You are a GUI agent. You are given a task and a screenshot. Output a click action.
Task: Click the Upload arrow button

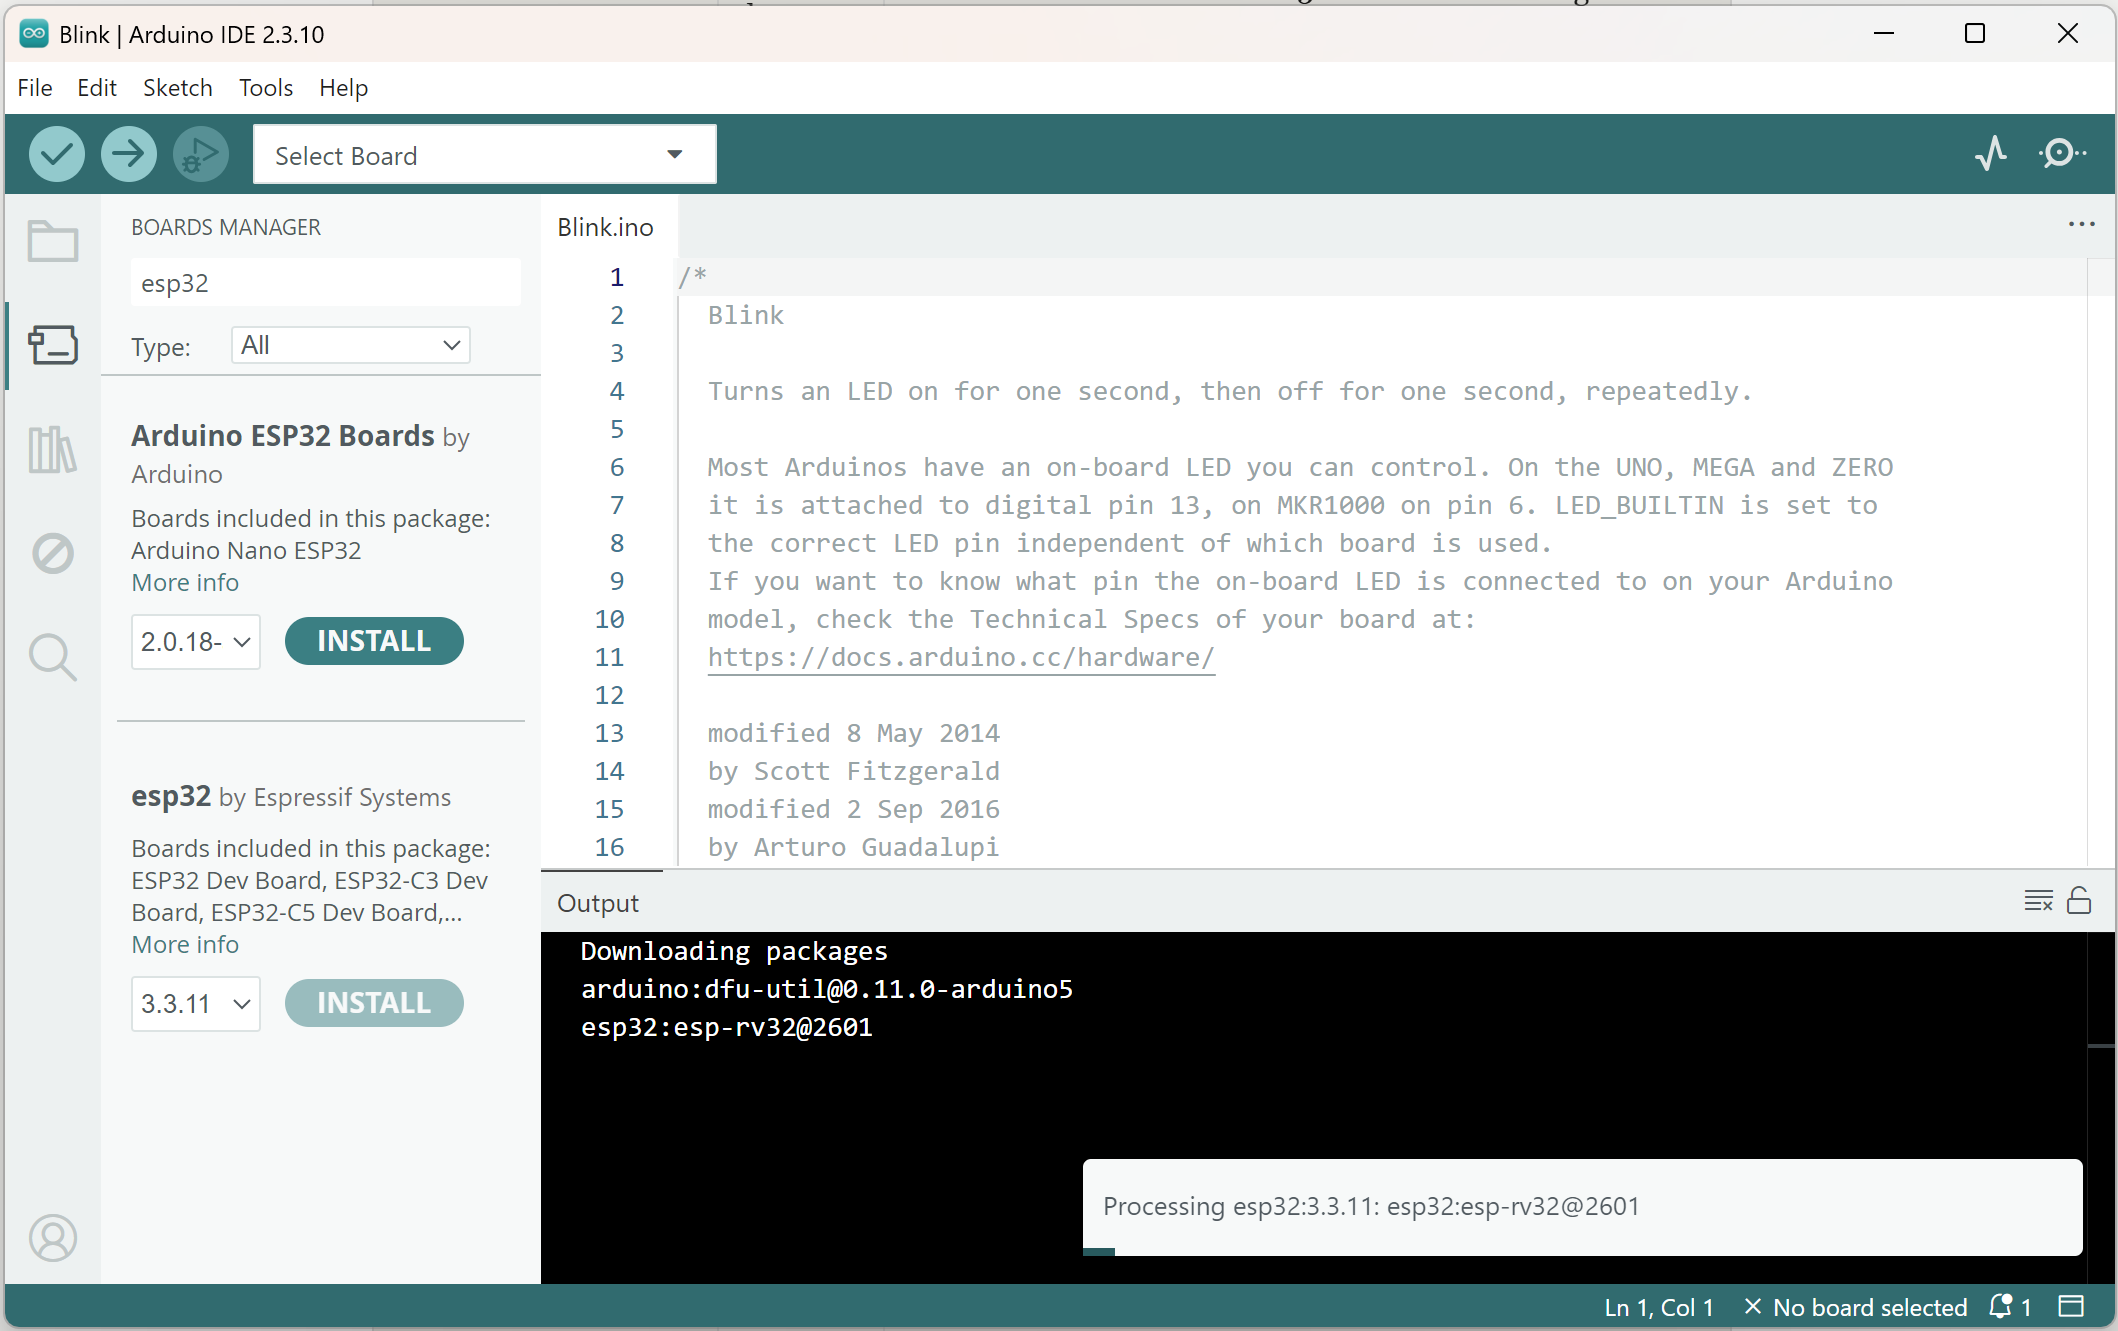click(x=129, y=154)
